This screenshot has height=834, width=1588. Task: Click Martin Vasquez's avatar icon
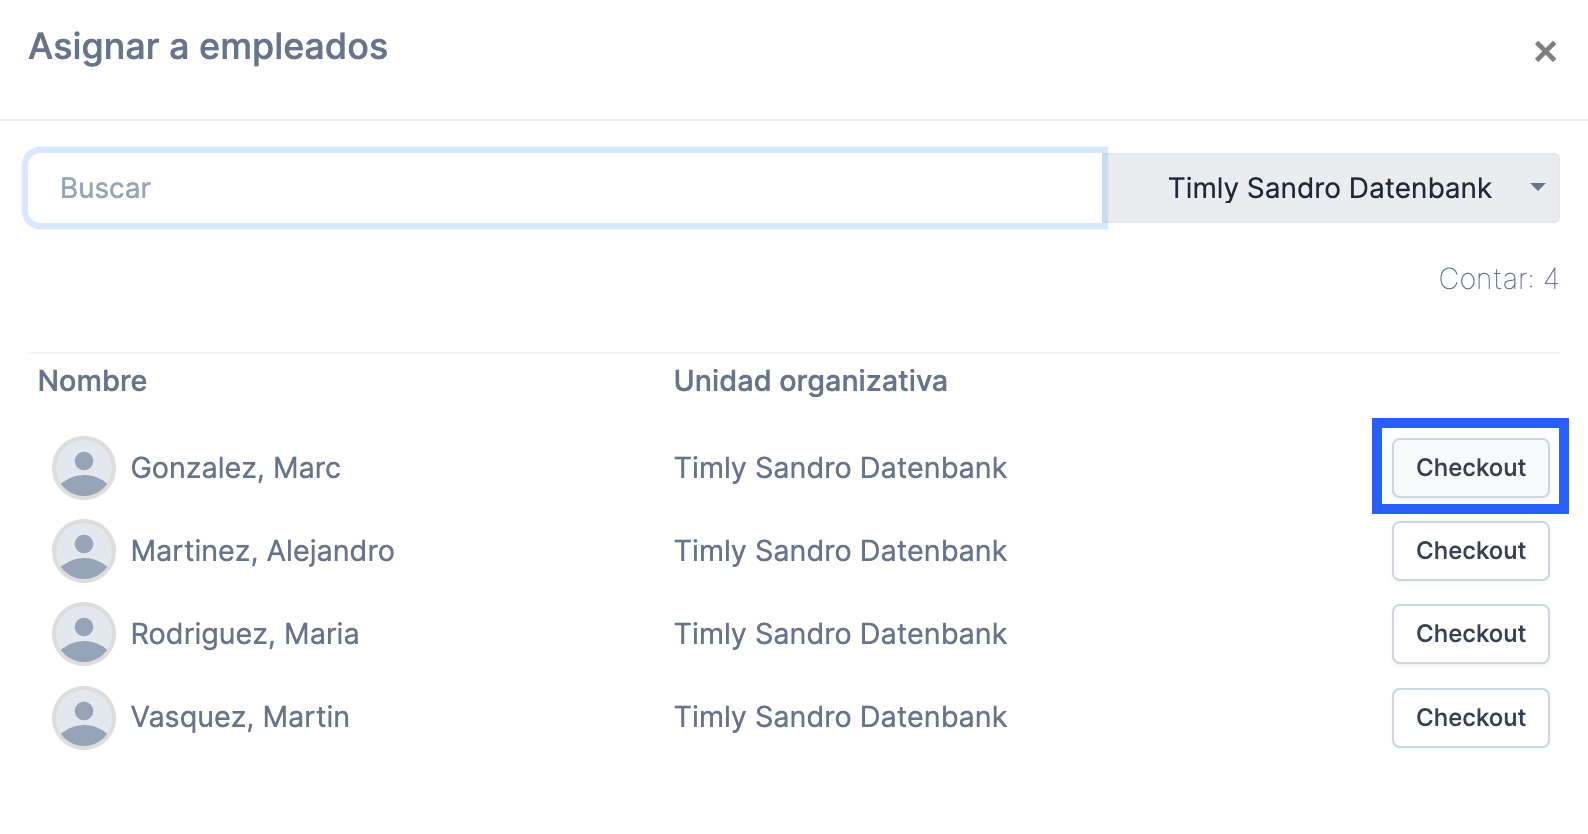(84, 718)
